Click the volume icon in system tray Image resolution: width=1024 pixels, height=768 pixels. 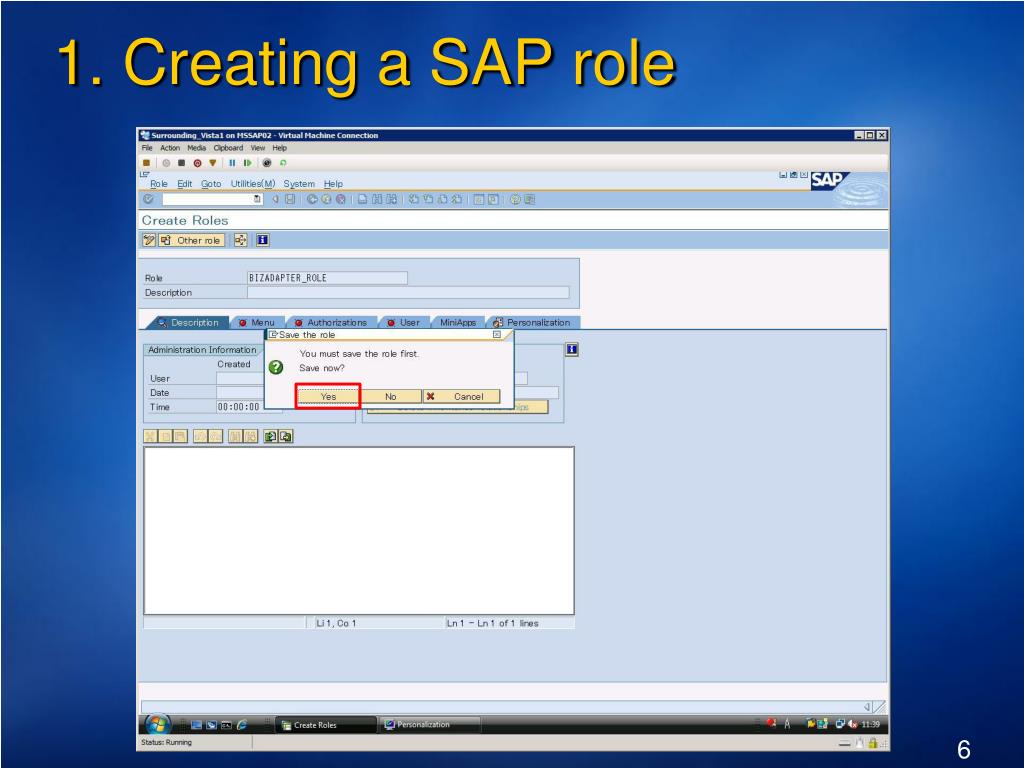pos(852,724)
